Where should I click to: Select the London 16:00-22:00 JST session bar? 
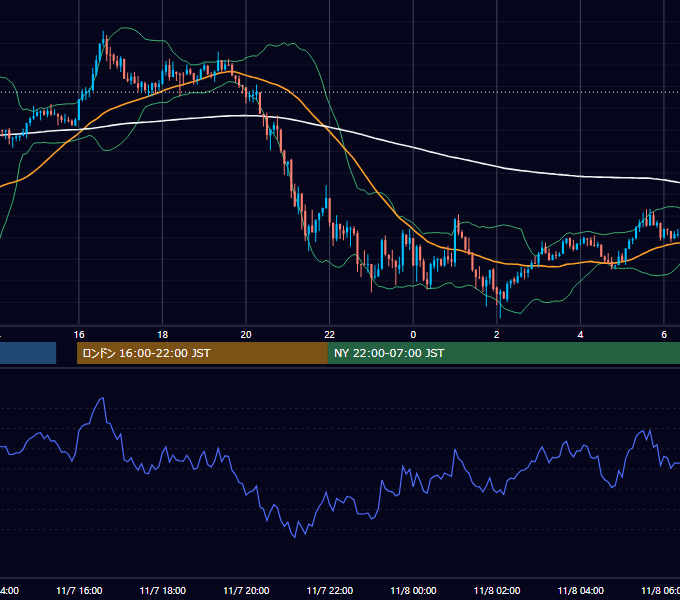coord(202,353)
